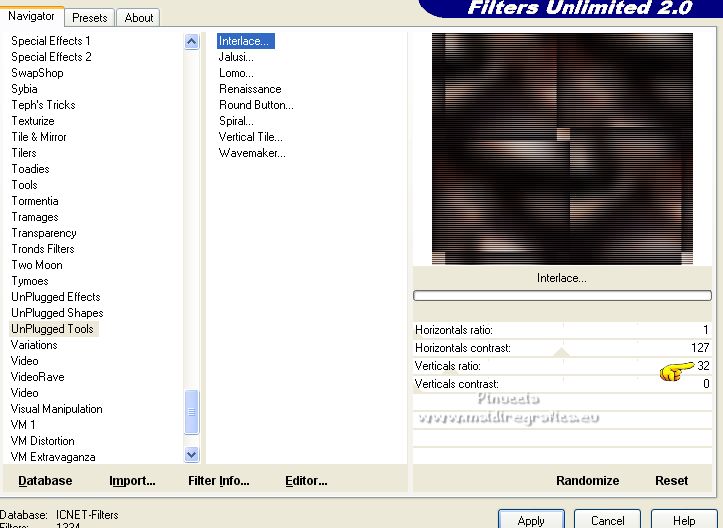Select VM Extravaganza category

[x=53, y=457]
